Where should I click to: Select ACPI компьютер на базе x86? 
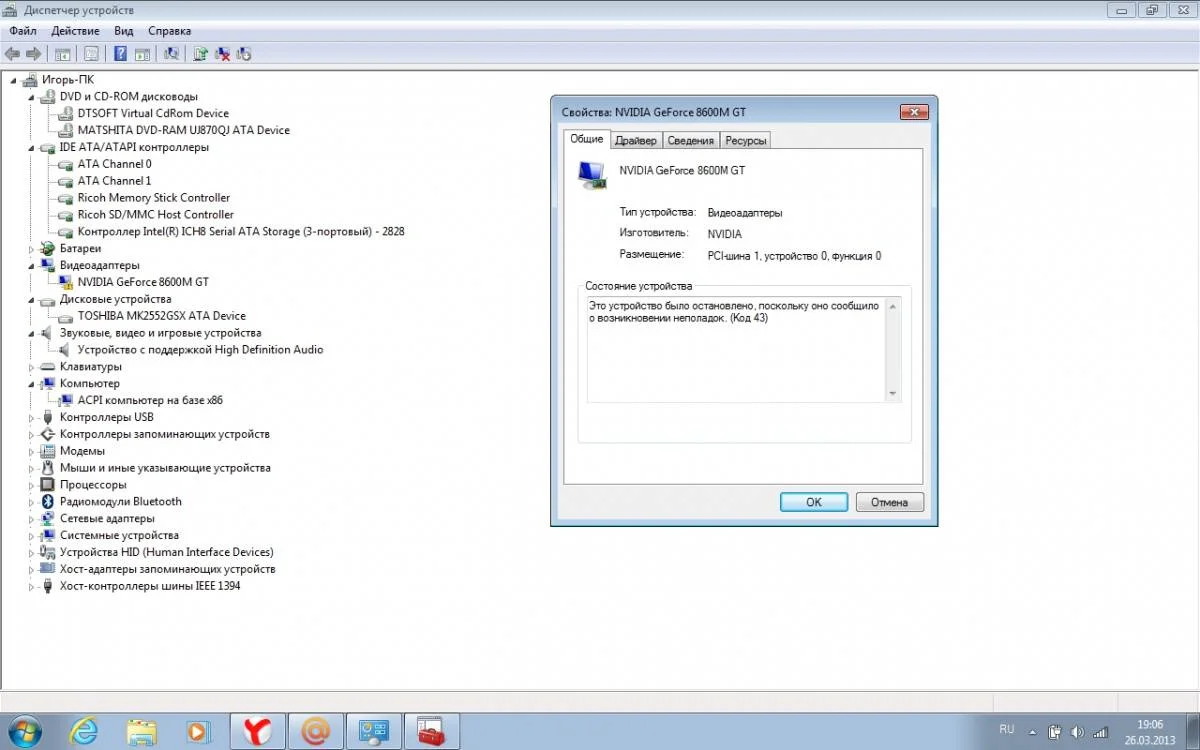[150, 400]
